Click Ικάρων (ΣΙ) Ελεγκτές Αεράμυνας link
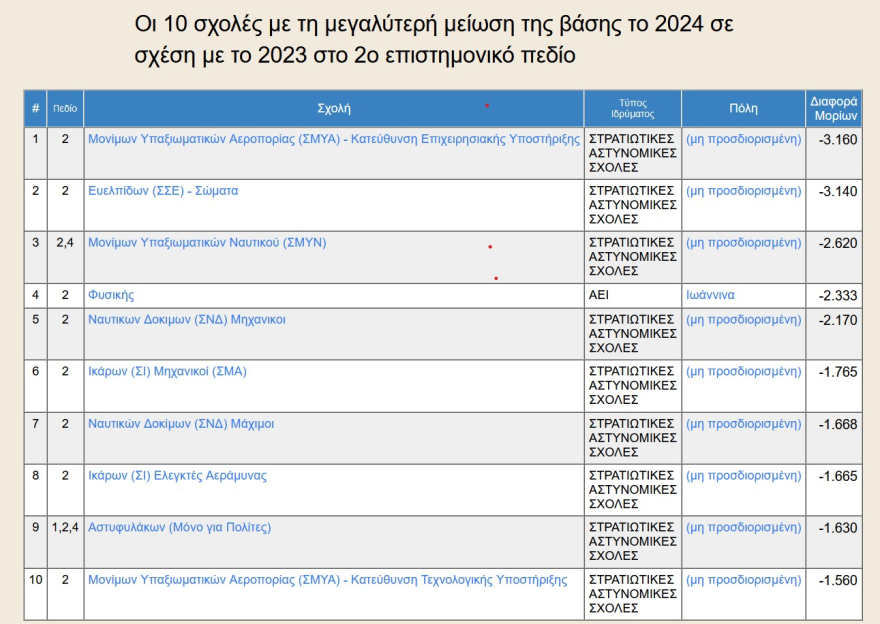 (x=177, y=475)
